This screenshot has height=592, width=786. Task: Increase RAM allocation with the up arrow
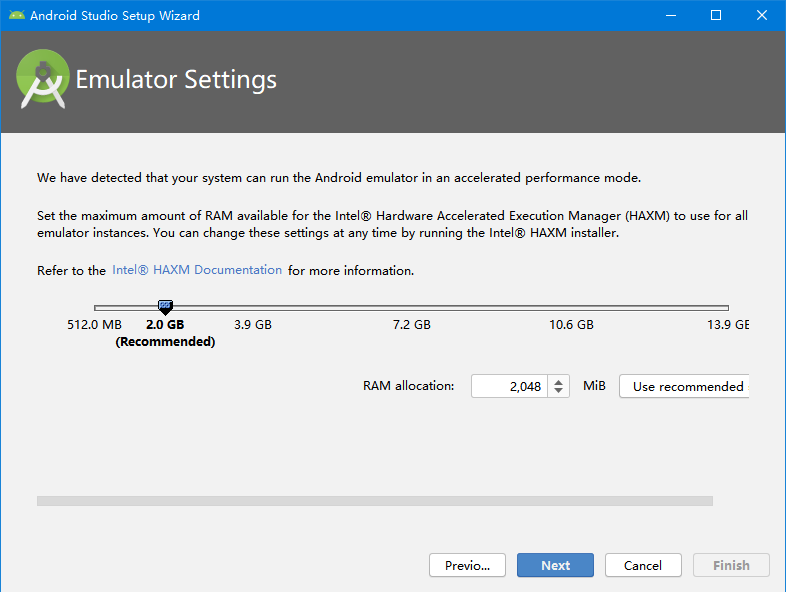[x=559, y=381]
